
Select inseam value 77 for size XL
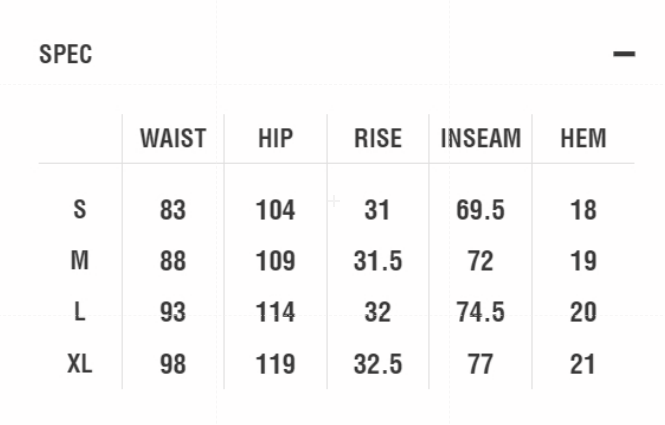[x=480, y=364]
